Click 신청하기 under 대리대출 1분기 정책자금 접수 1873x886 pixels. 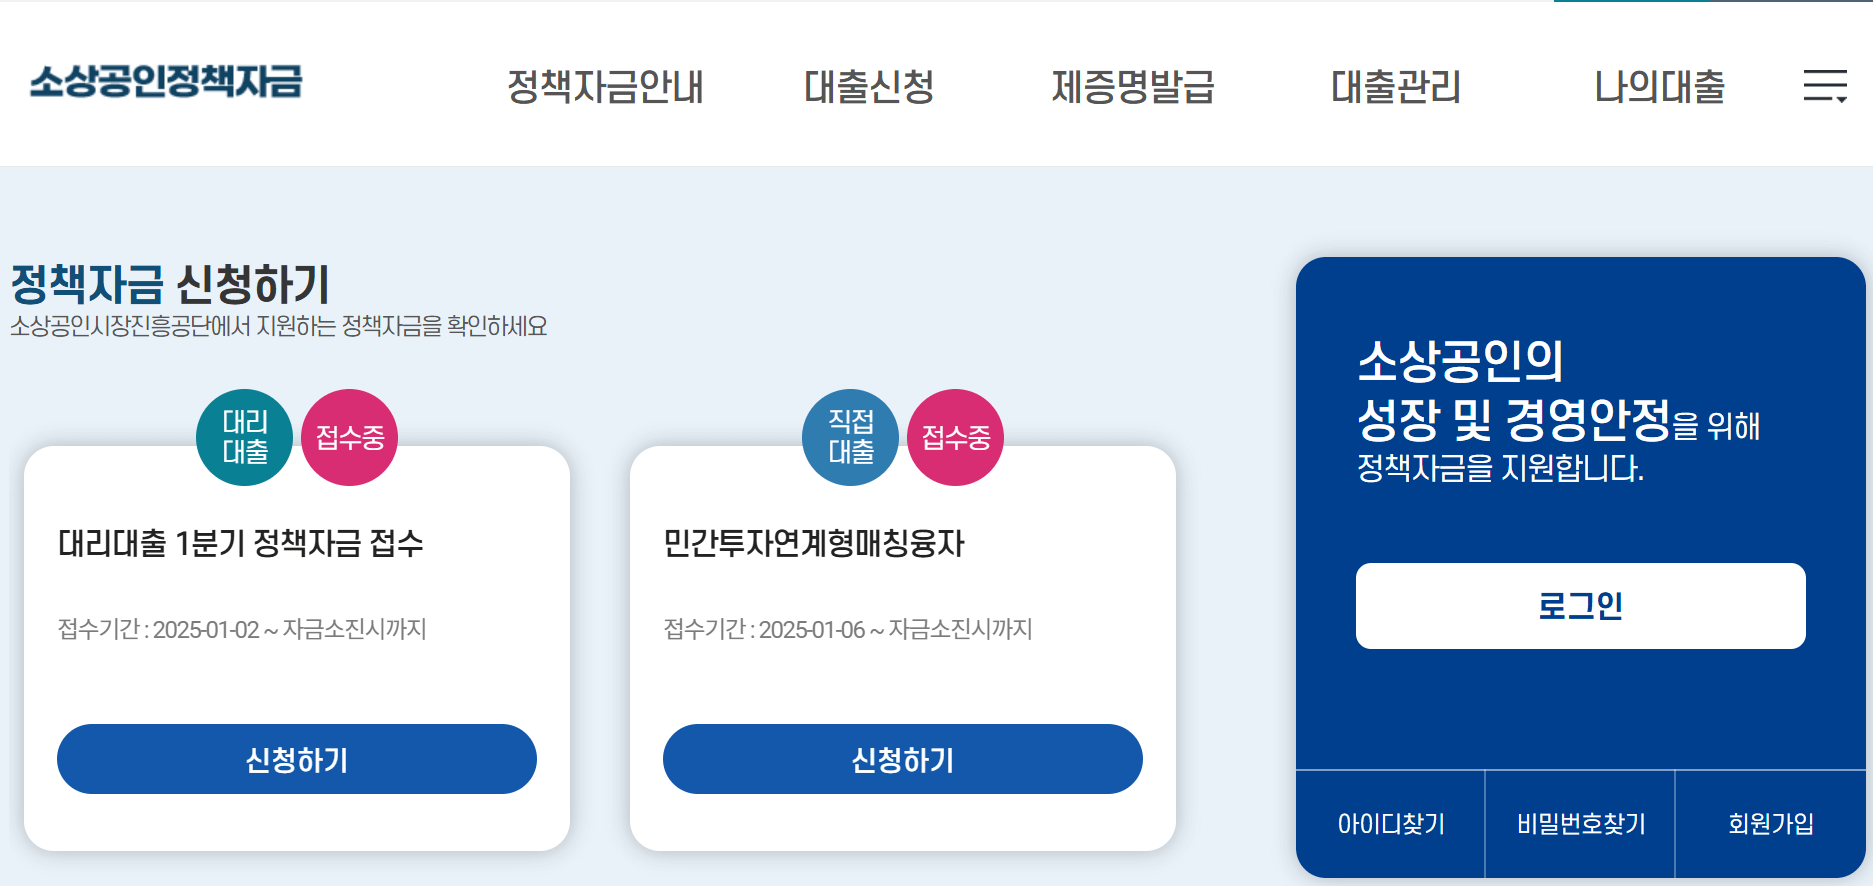pos(297,759)
